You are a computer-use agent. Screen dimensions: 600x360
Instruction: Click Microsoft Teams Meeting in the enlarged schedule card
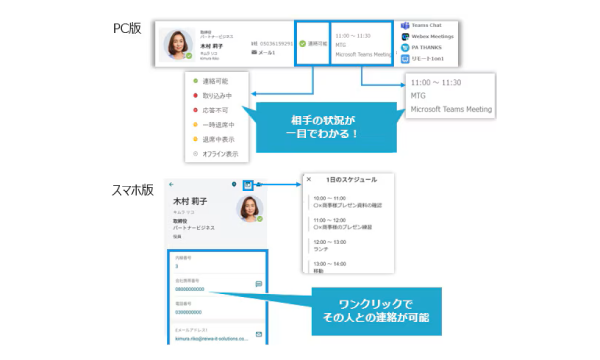(x=451, y=109)
